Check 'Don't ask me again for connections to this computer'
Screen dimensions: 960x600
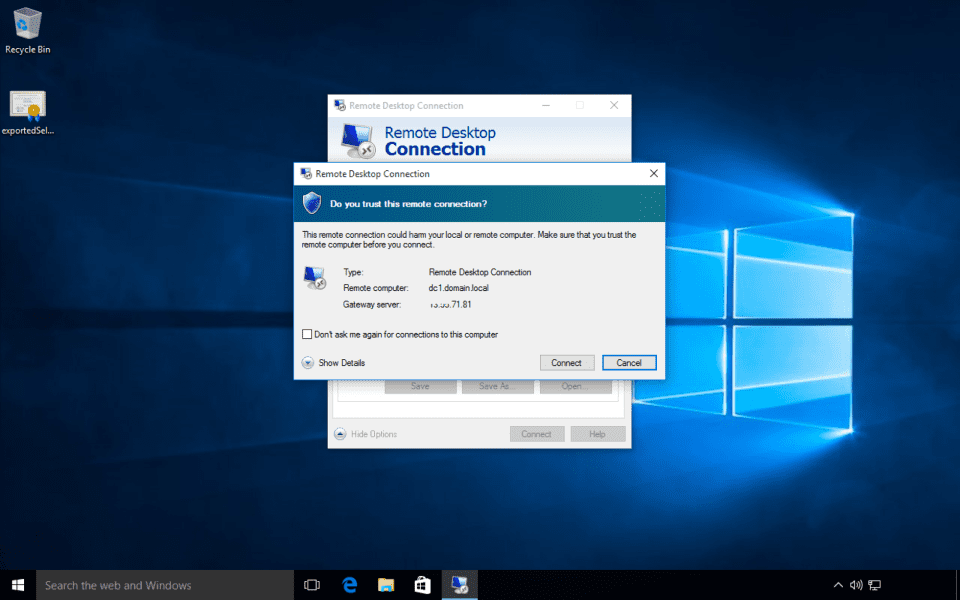click(x=307, y=333)
